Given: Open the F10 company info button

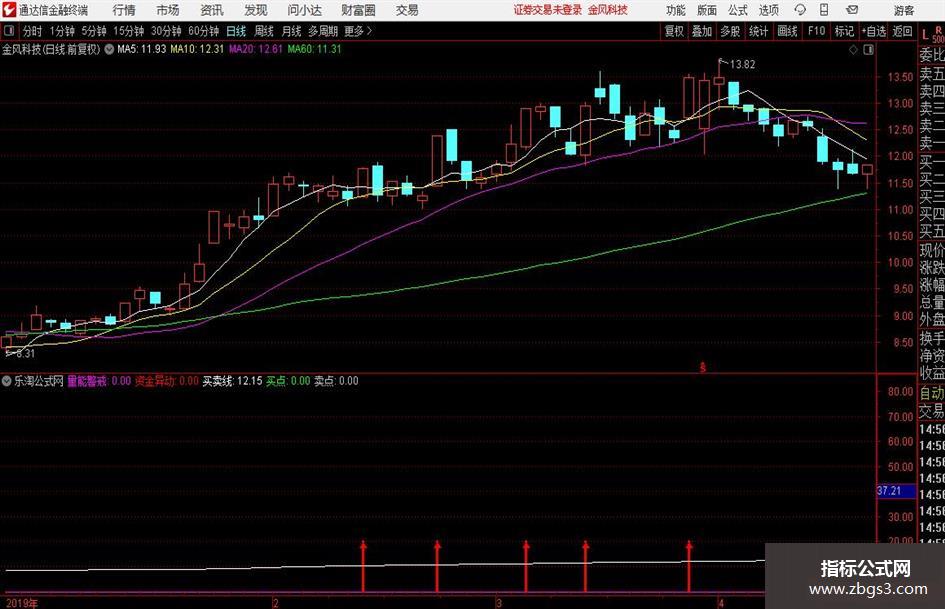Looking at the screenshot, I should click(x=816, y=31).
